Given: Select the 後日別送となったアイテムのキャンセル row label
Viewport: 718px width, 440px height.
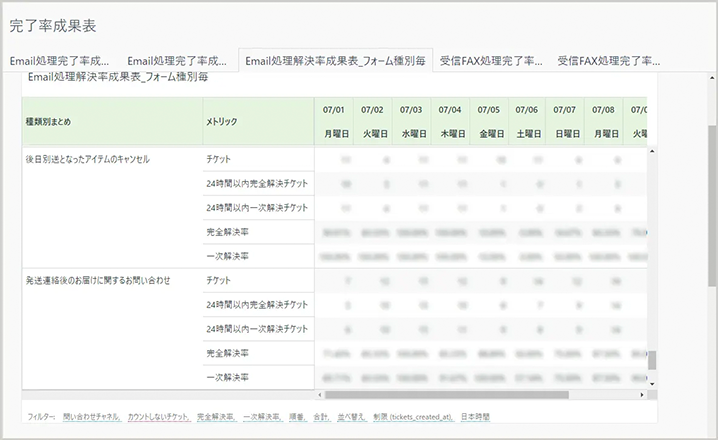Looking at the screenshot, I should [x=87, y=160].
